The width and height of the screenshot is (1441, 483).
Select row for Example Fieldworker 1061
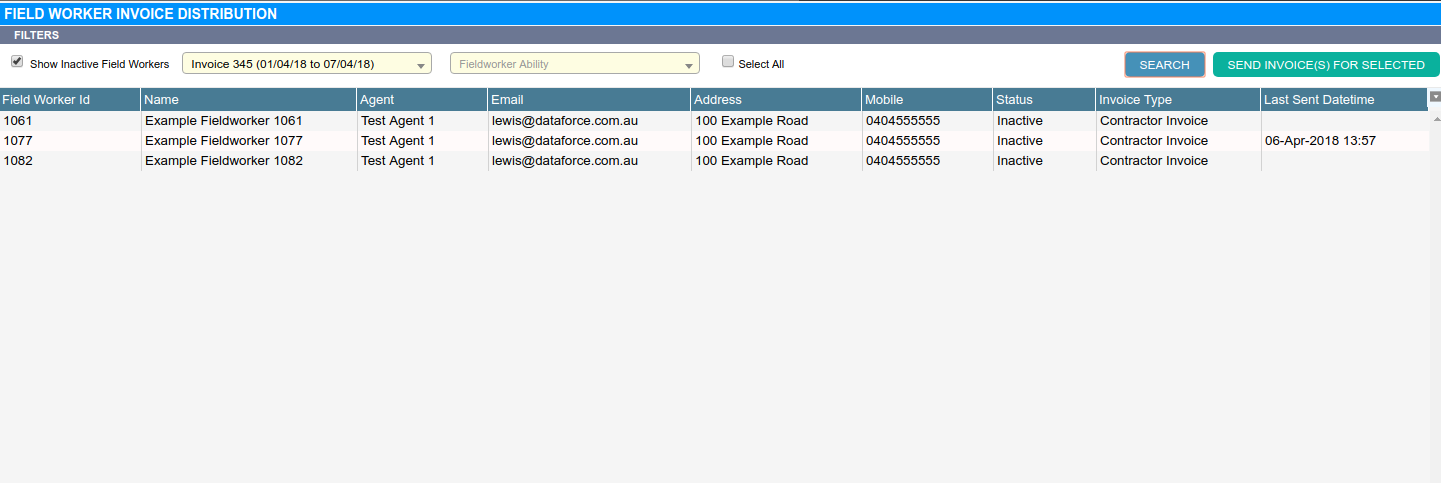(x=223, y=121)
